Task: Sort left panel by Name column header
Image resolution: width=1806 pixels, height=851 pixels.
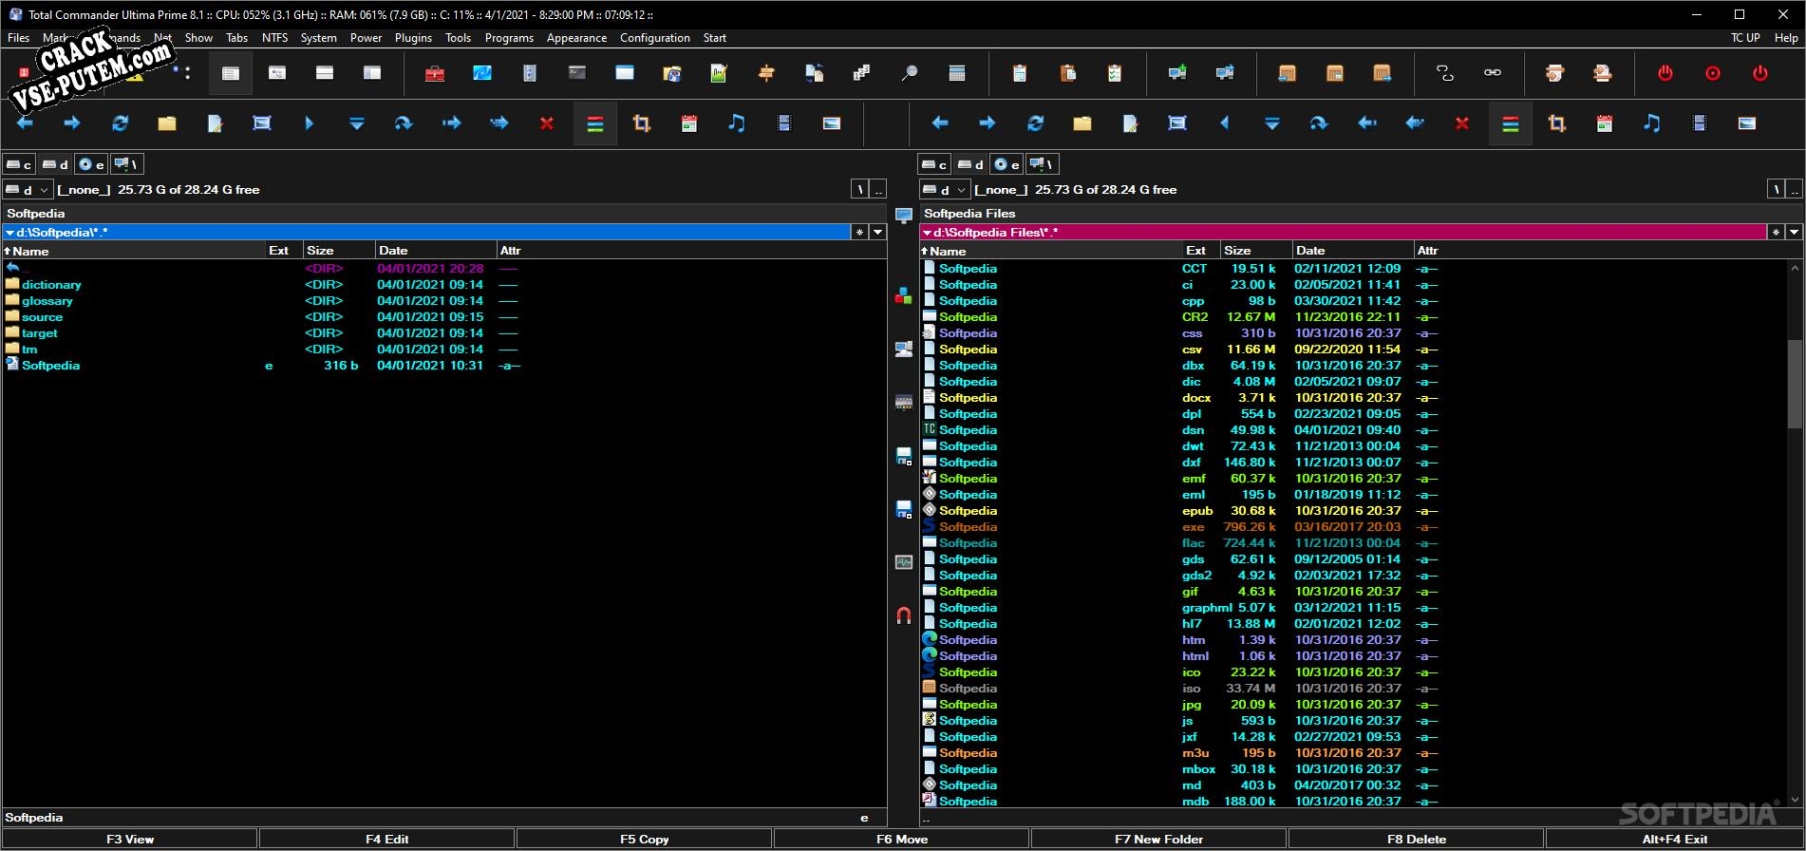Action: (134, 250)
